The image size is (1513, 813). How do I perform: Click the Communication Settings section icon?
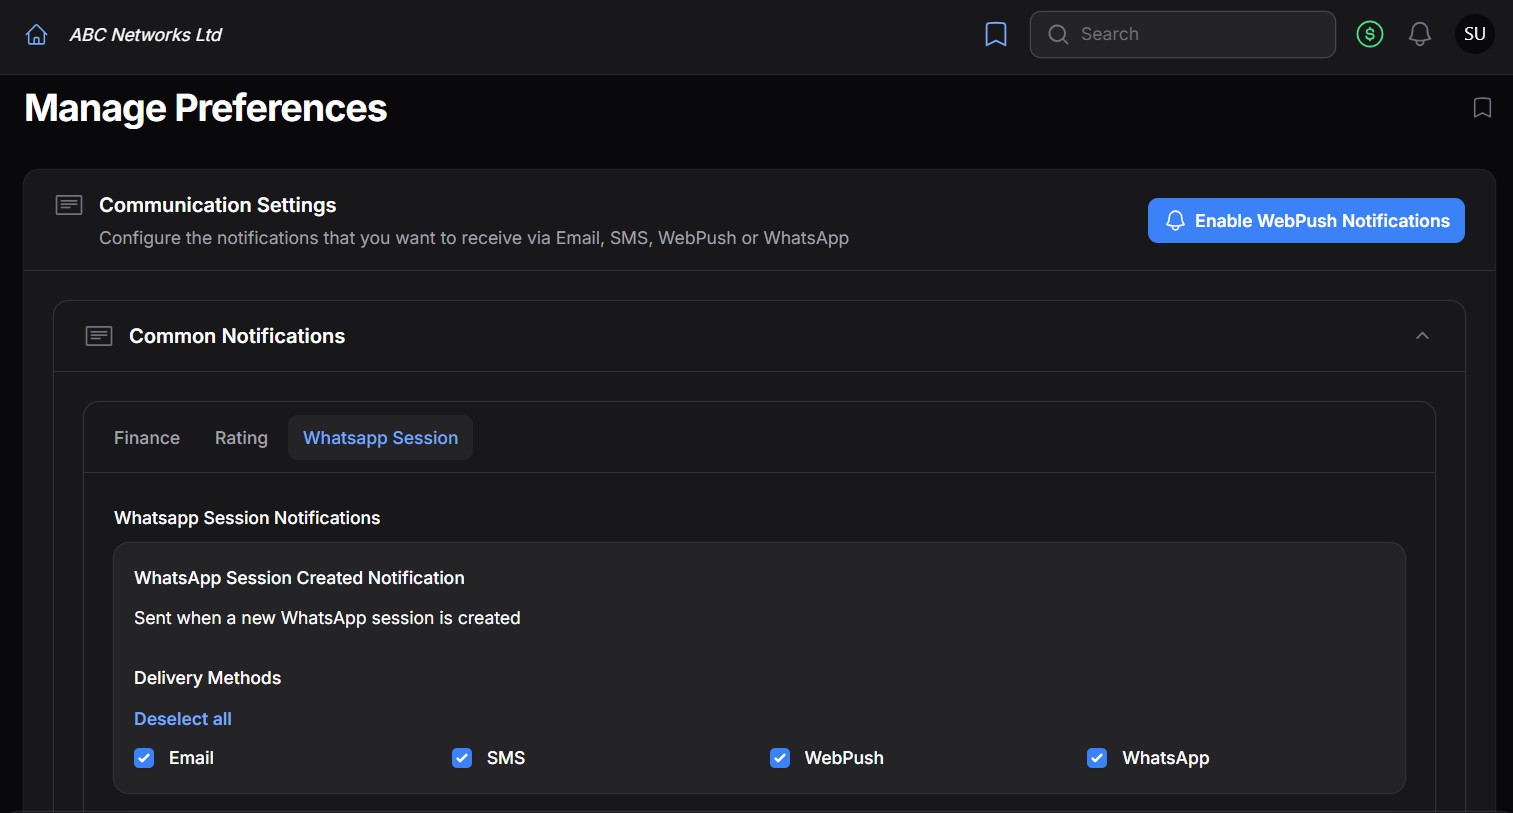pos(69,205)
